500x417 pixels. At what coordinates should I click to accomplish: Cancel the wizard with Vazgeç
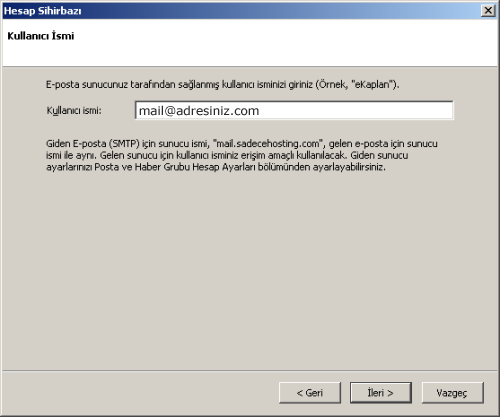click(452, 393)
